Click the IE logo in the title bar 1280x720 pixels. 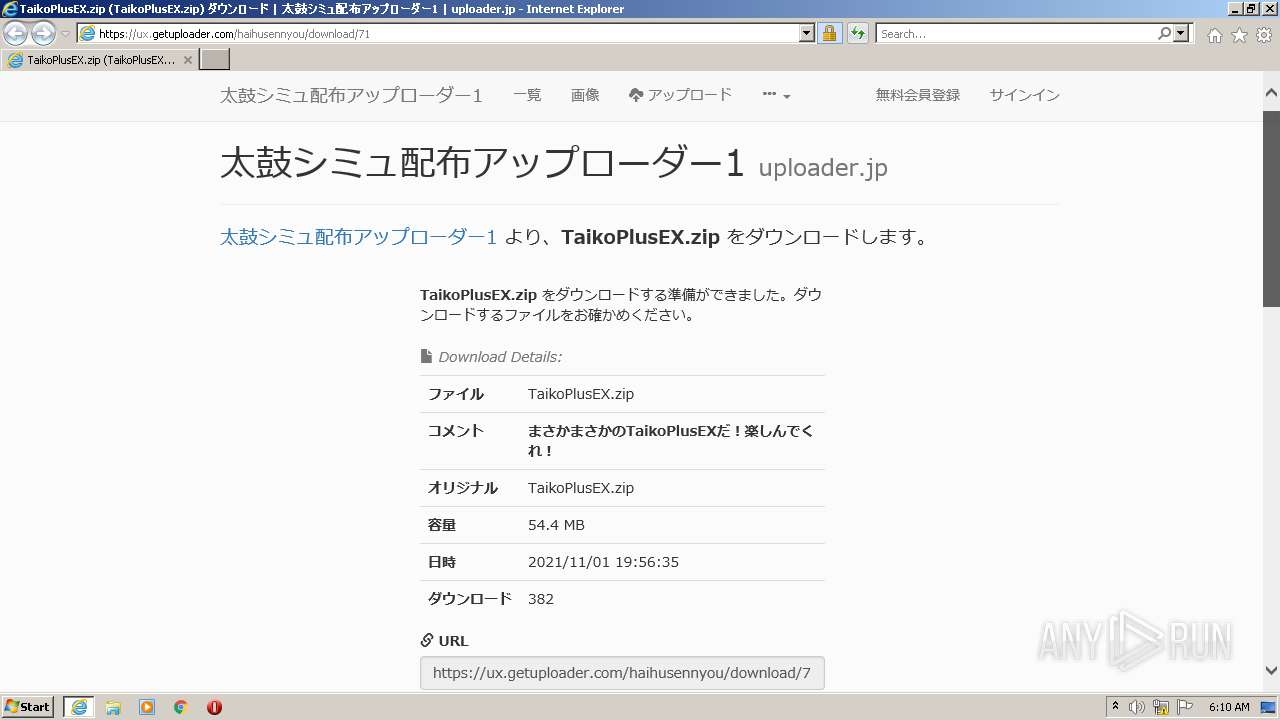pyautogui.click(x=9, y=9)
